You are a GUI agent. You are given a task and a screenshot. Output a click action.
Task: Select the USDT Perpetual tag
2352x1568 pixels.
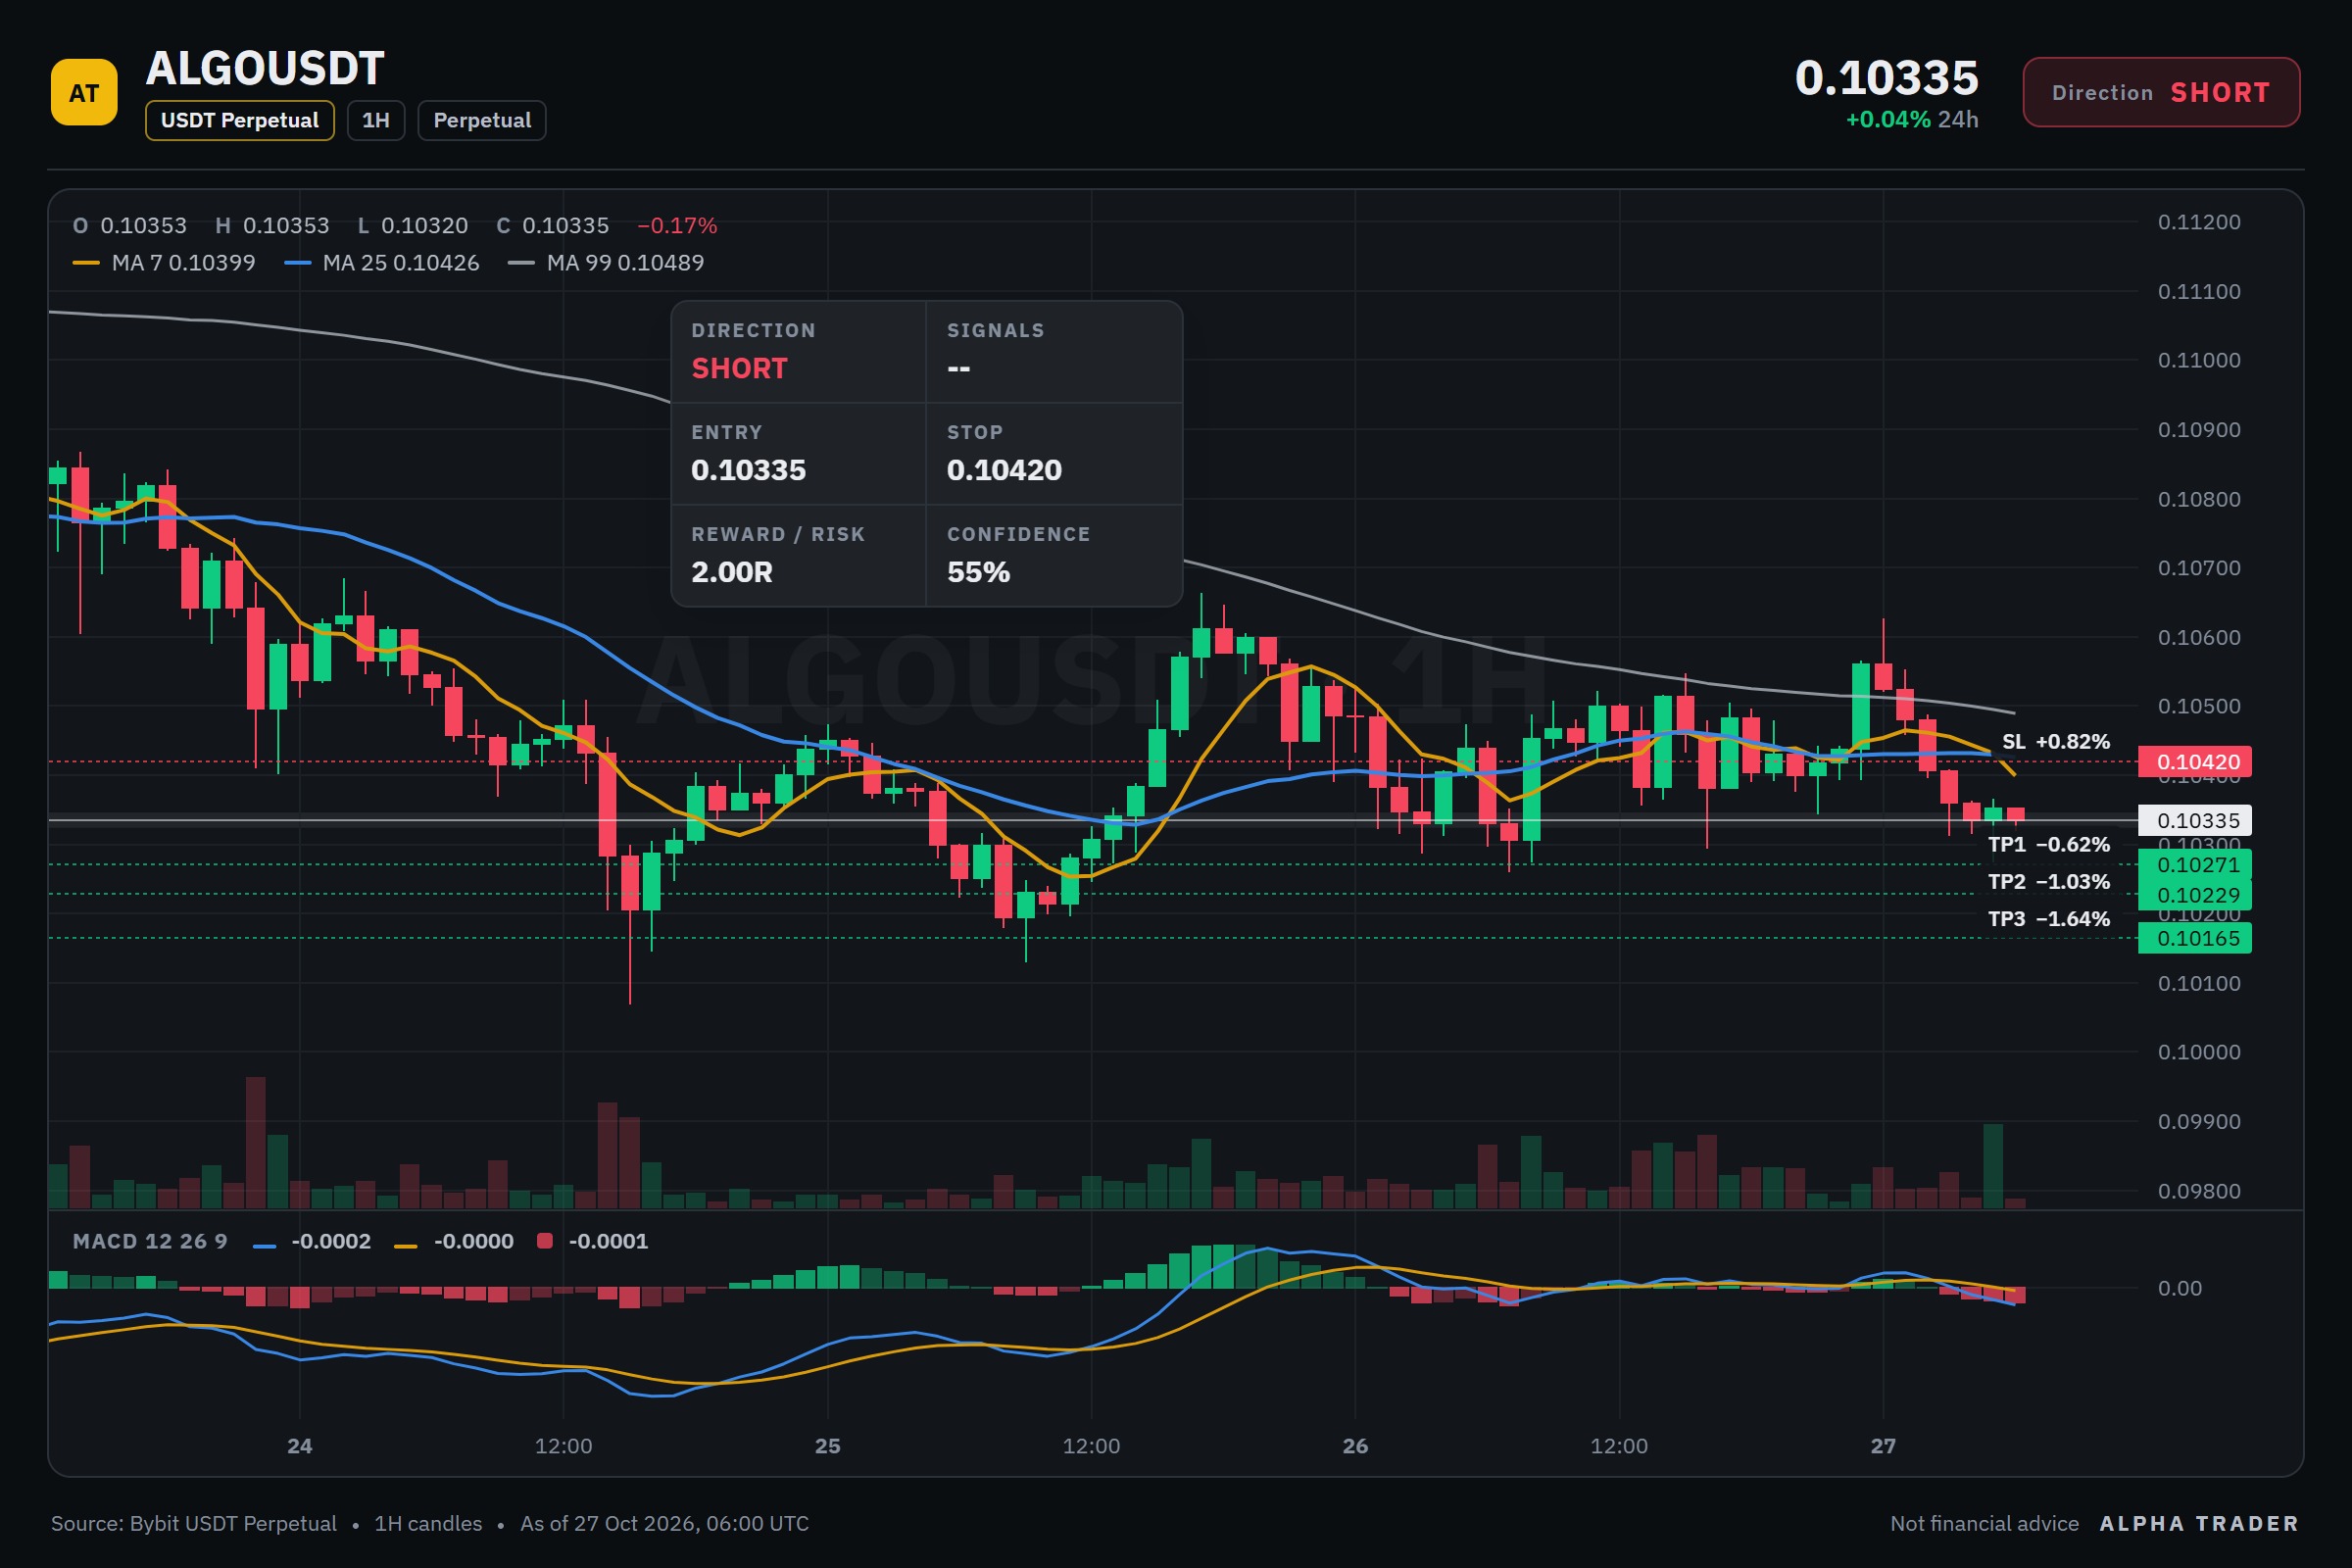[x=240, y=120]
